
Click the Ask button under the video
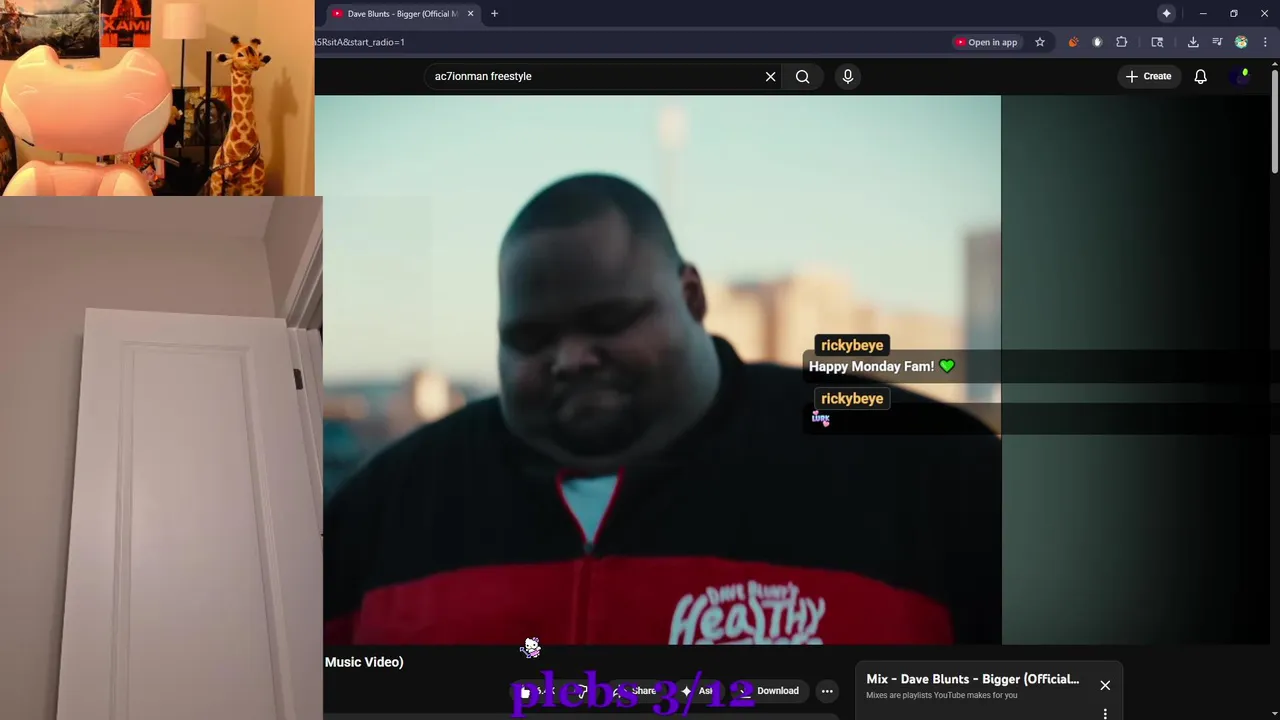pyautogui.click(x=697, y=691)
